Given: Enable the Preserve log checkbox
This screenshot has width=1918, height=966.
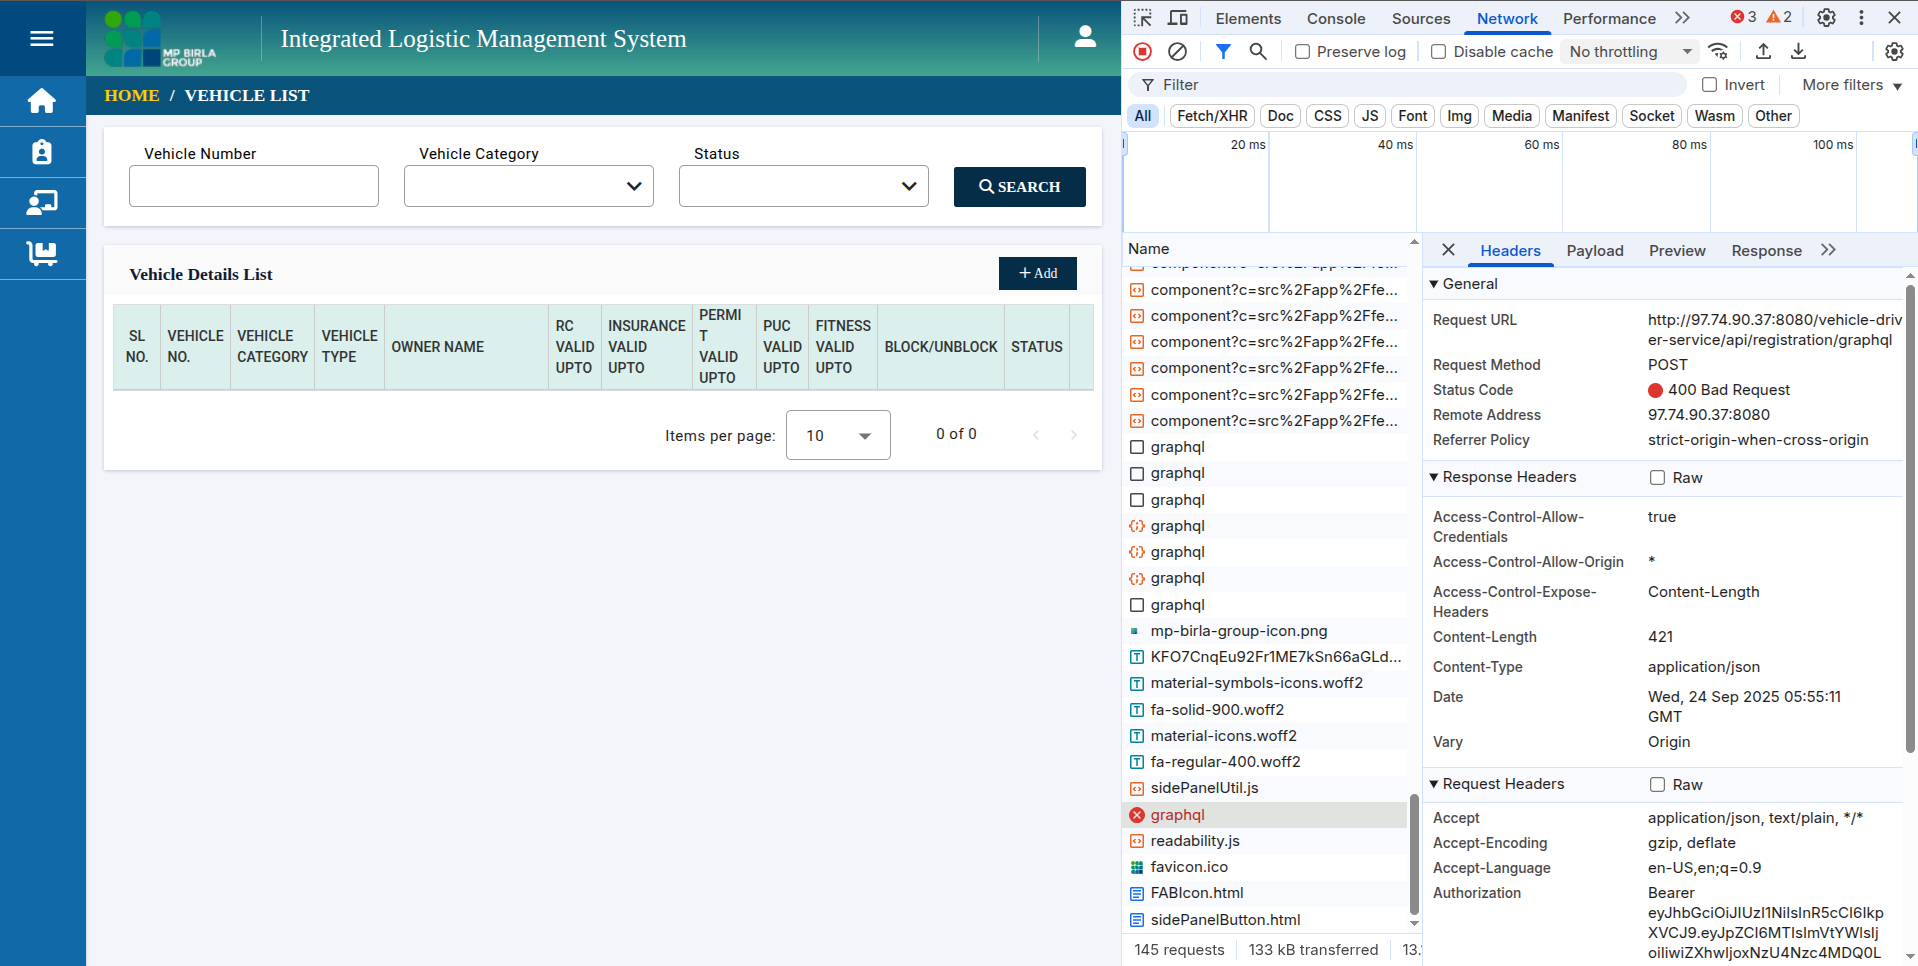Looking at the screenshot, I should (x=1302, y=52).
